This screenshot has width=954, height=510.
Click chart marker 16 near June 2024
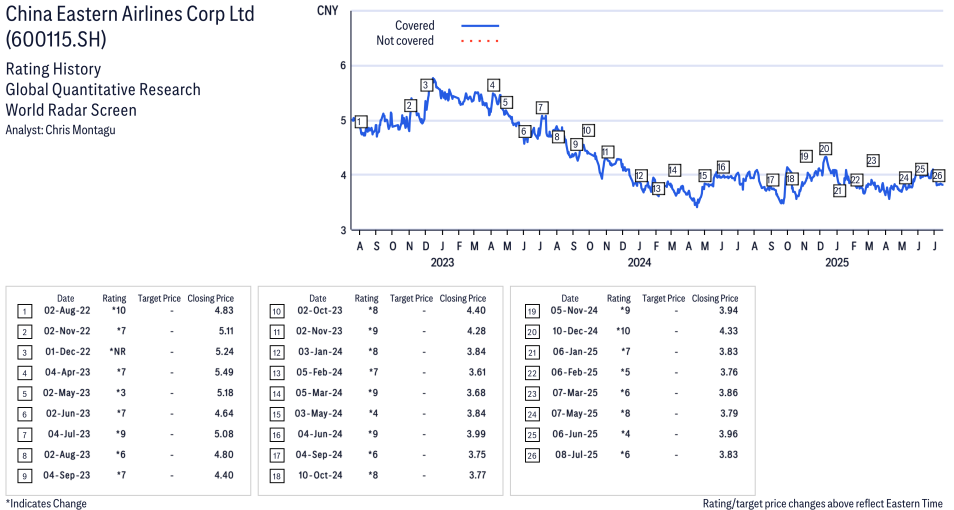point(722,167)
